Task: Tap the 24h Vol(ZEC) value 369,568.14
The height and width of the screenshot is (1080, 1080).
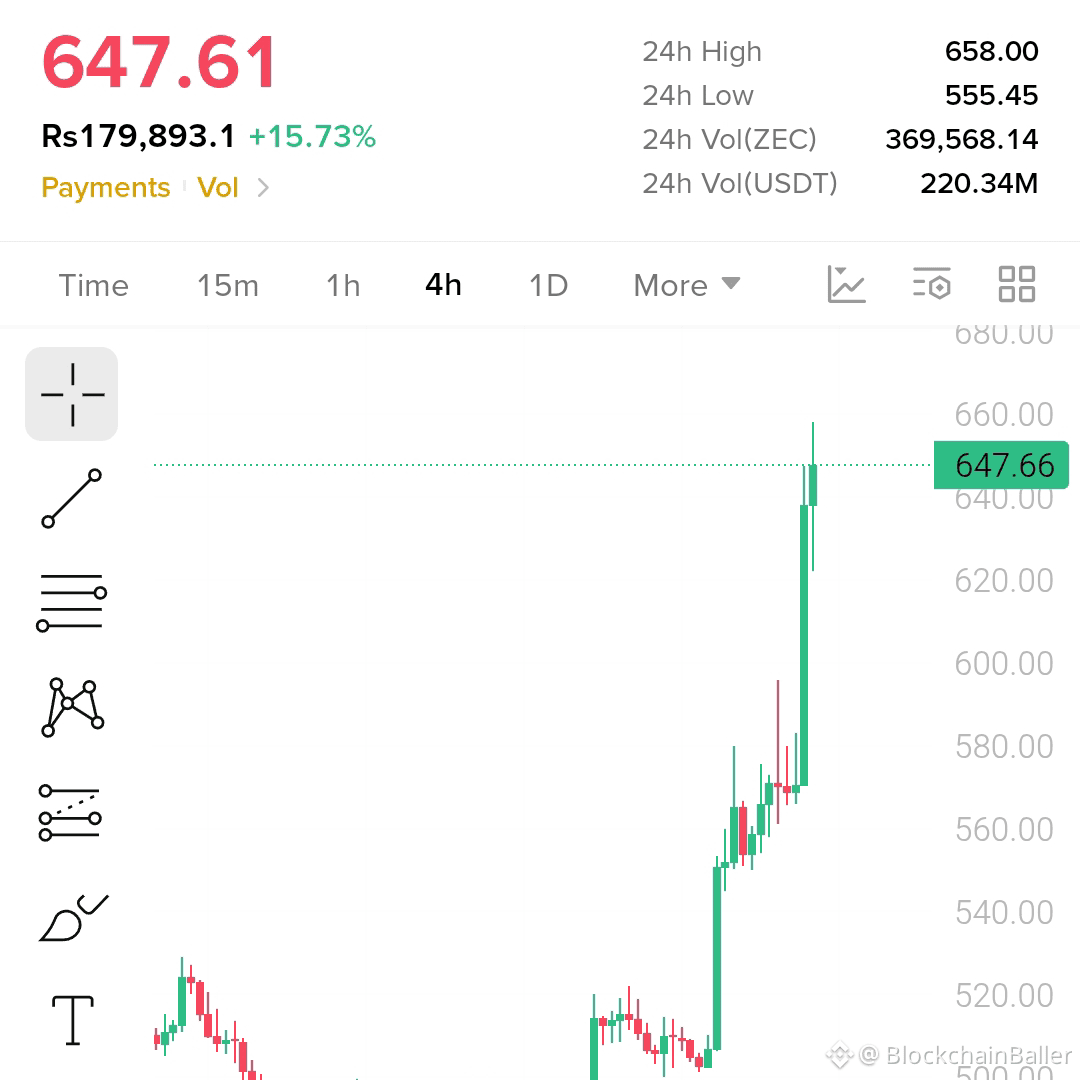Action: click(962, 139)
